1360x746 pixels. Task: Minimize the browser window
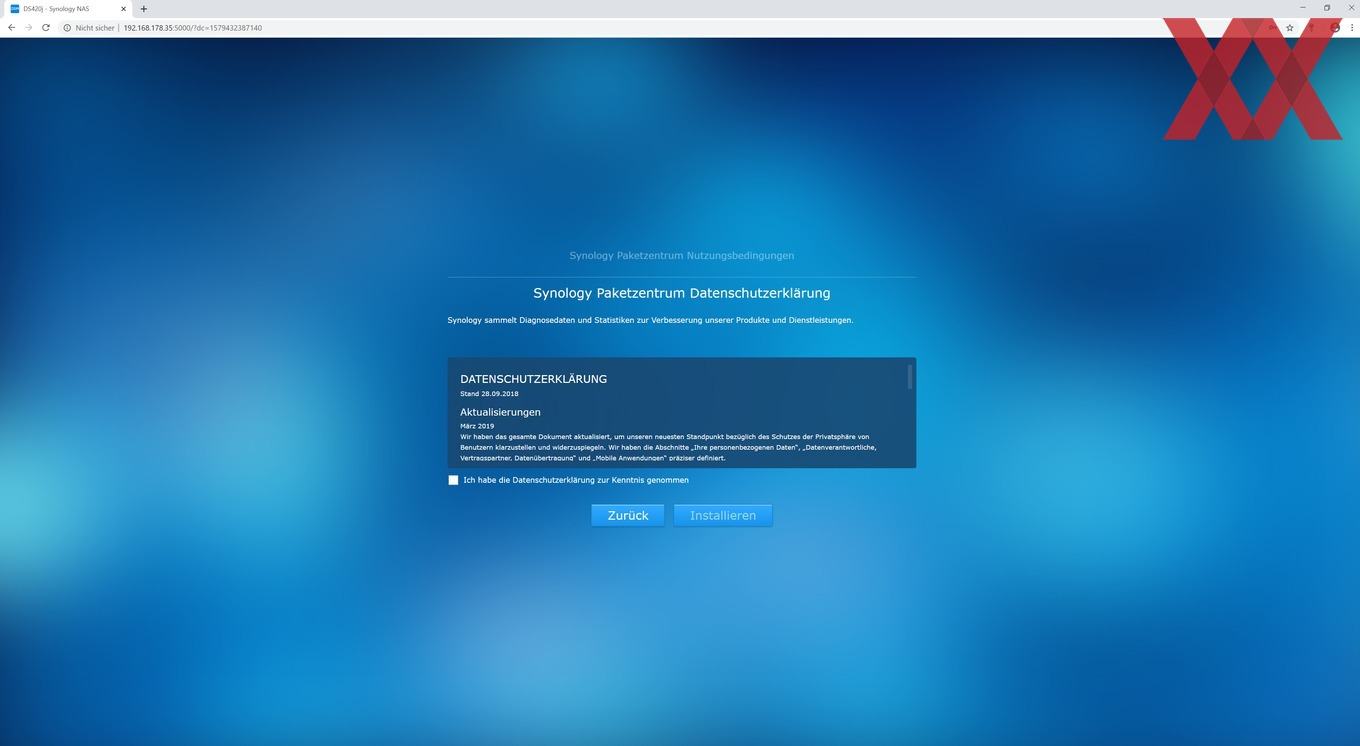point(1302,8)
